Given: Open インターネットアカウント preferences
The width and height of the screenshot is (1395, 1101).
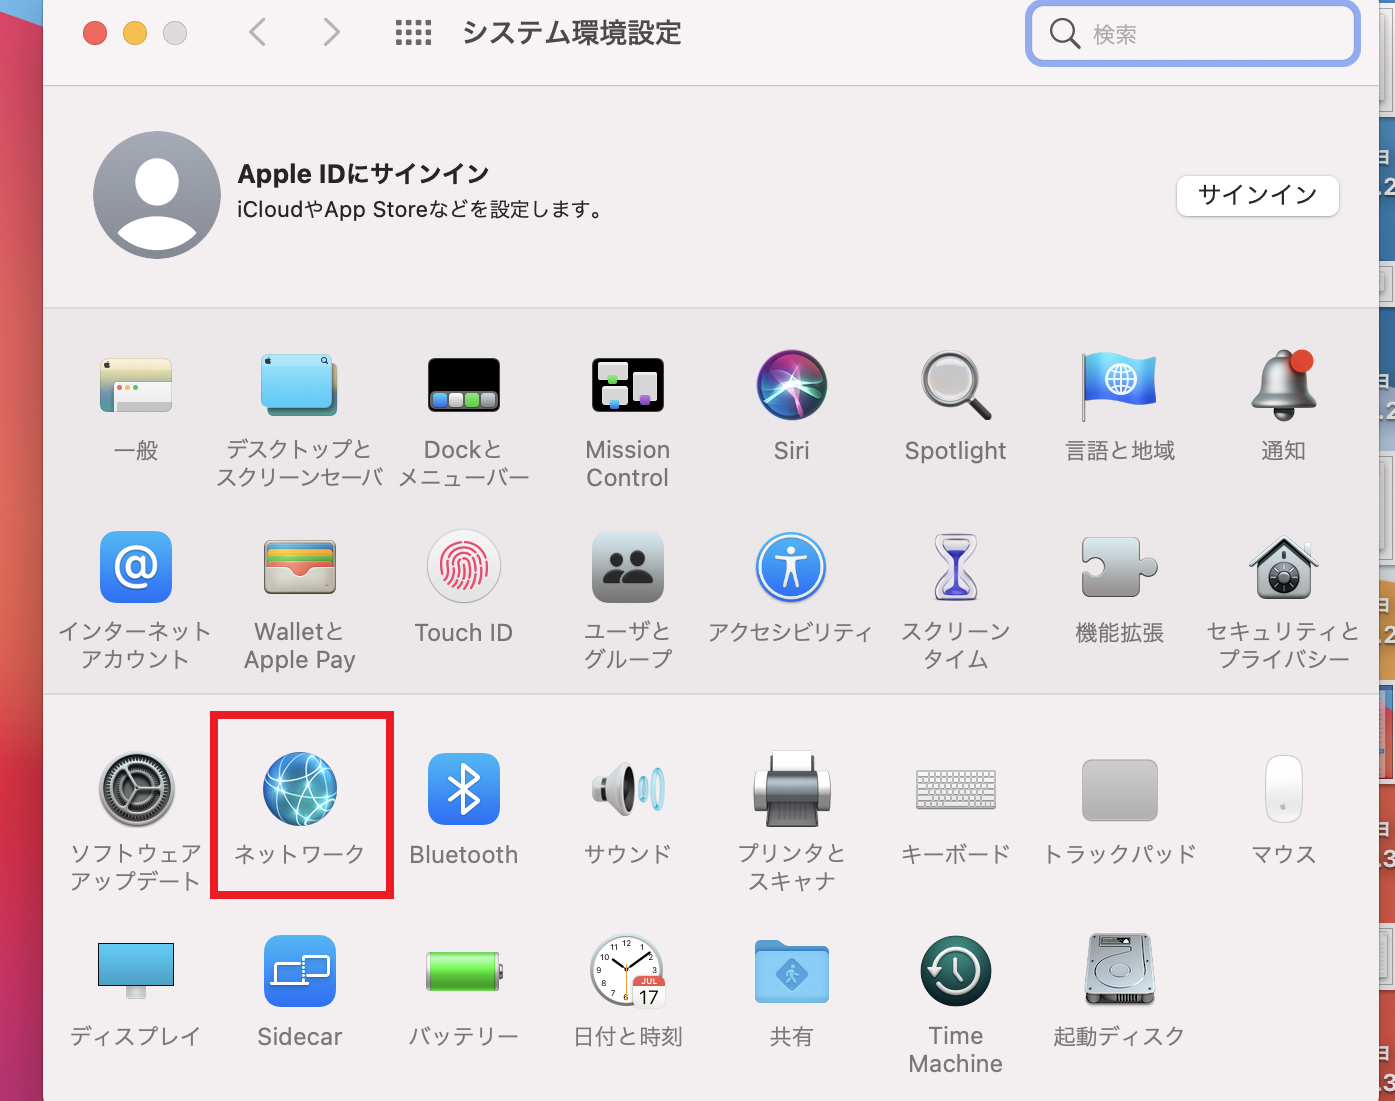Looking at the screenshot, I should (136, 567).
